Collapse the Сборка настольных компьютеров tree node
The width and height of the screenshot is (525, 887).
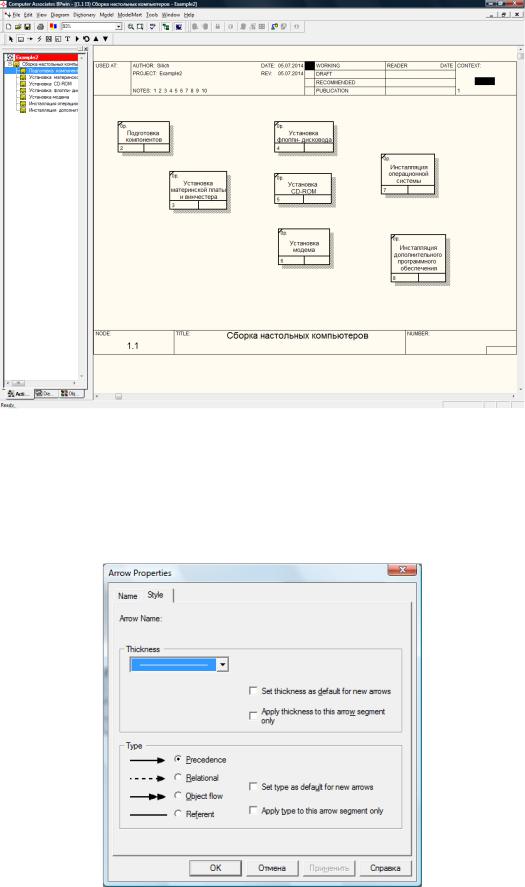[10, 64]
